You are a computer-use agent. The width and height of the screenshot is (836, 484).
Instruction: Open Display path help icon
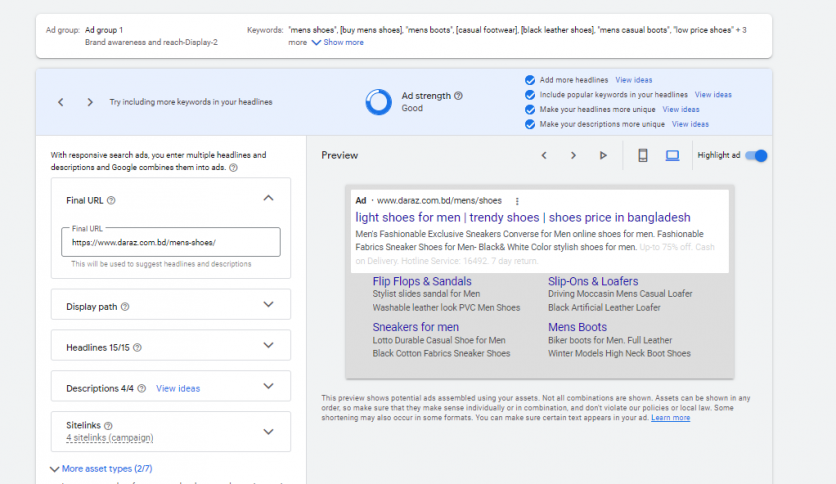click(x=125, y=306)
